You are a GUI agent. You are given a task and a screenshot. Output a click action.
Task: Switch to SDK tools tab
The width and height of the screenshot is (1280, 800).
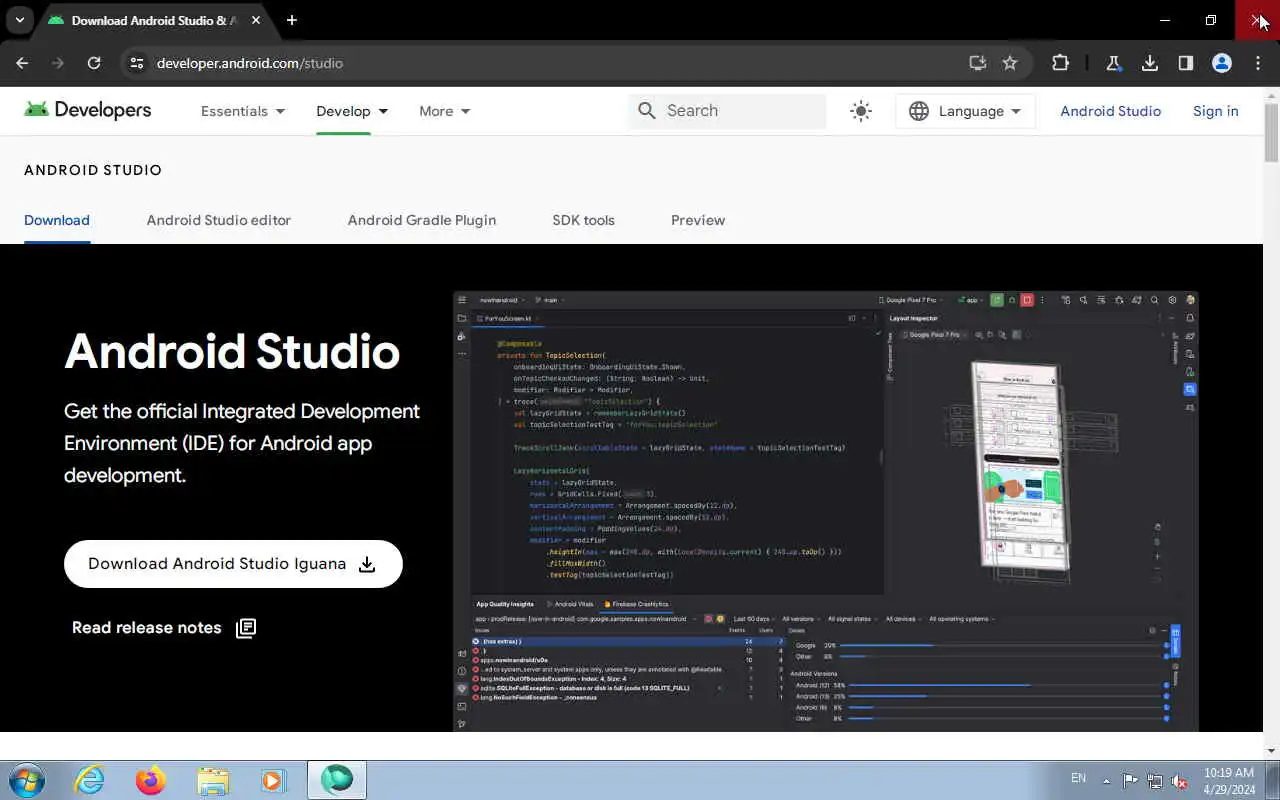583,220
